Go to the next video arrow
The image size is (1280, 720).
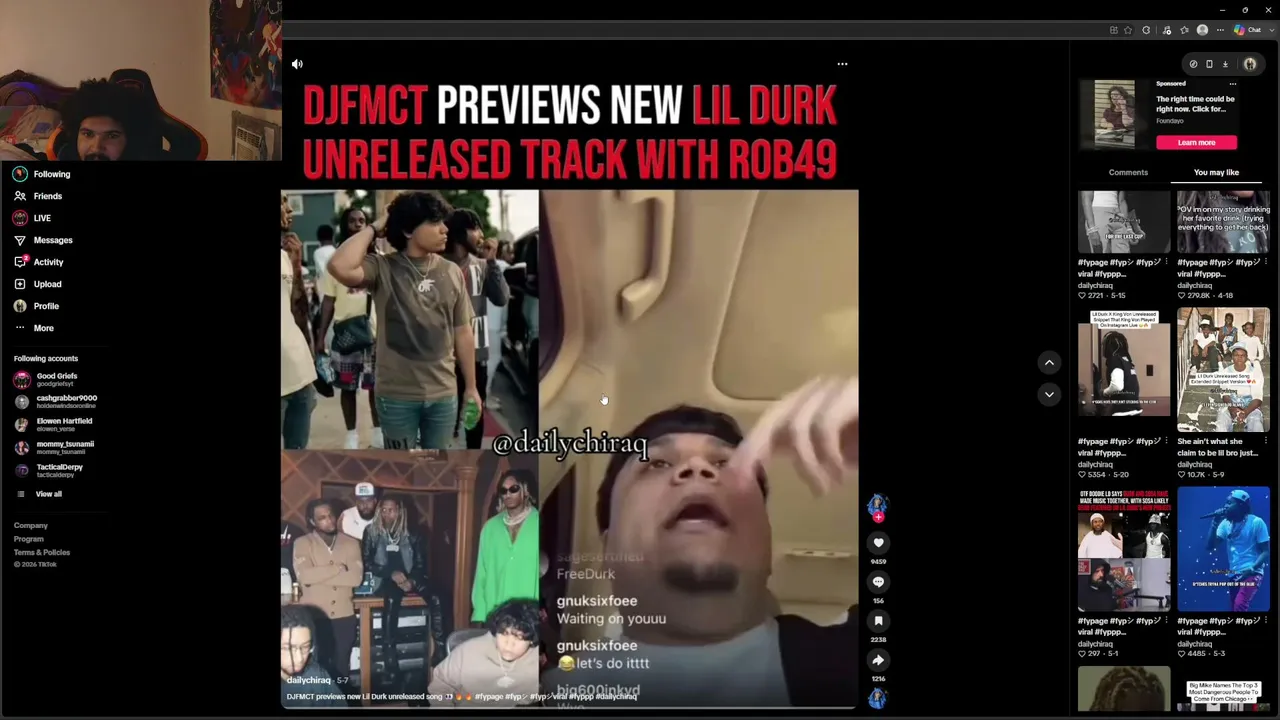click(x=1049, y=395)
